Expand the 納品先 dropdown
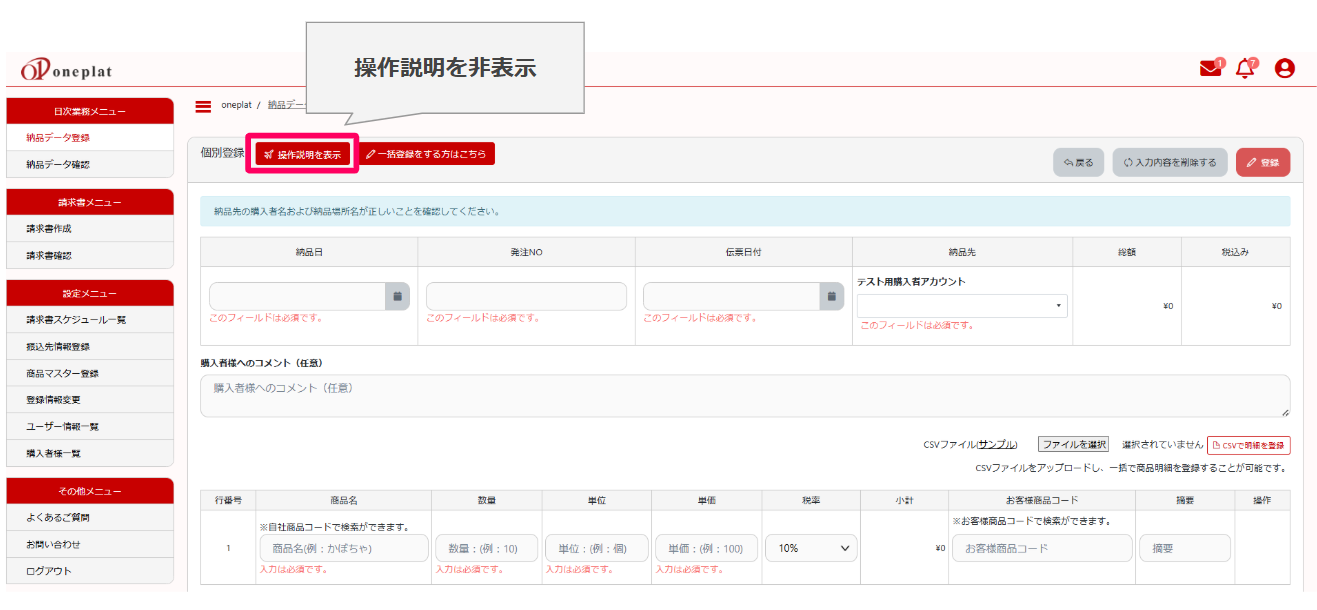Viewport: 1317px width, 610px height. pos(962,306)
